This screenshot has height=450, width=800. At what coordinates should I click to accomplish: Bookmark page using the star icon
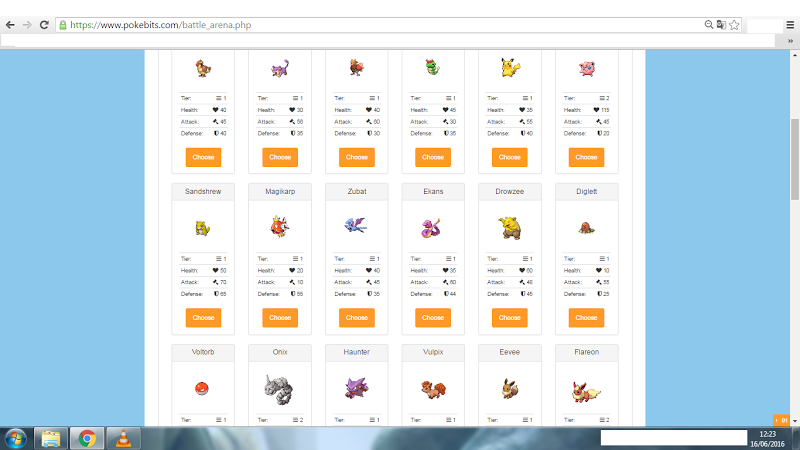tap(734, 25)
